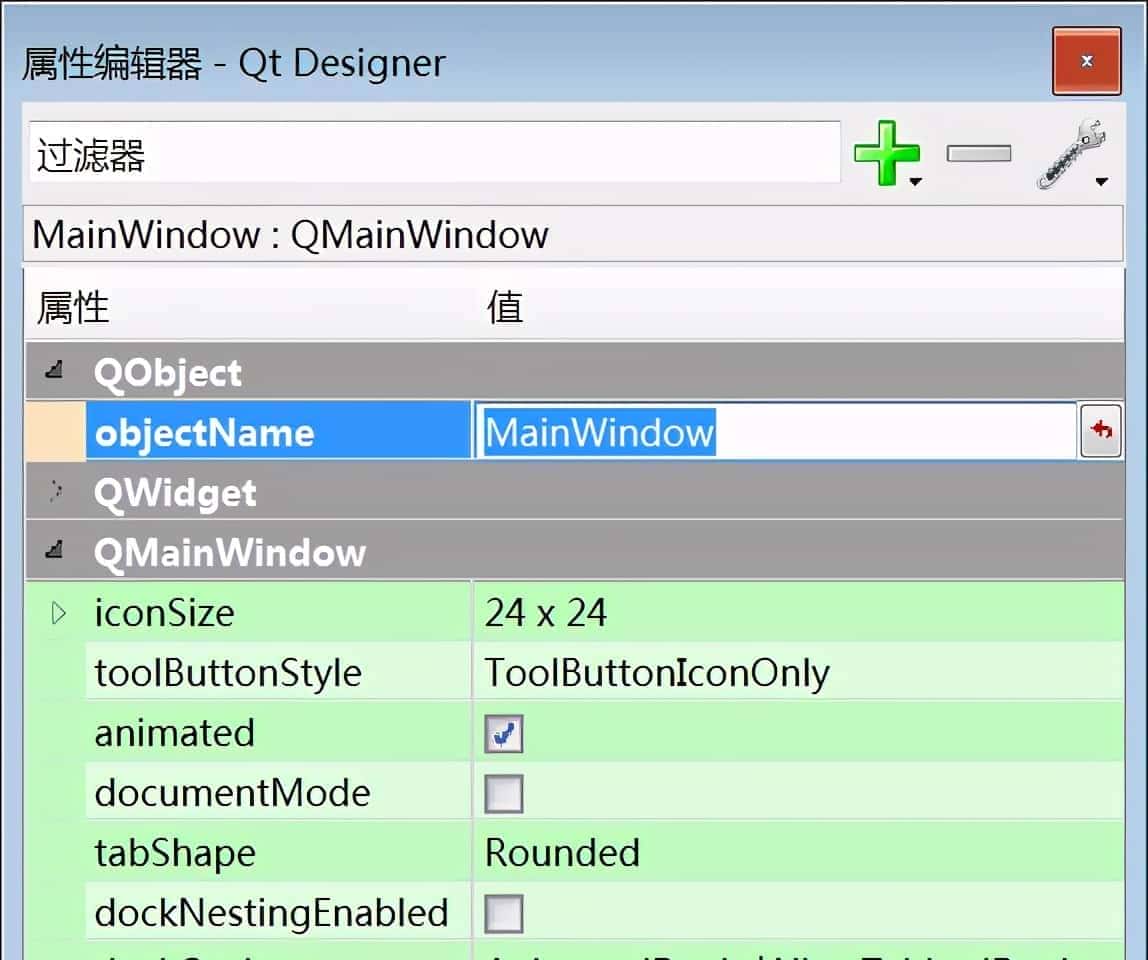1148x960 pixels.
Task: Enable the documentMode checkbox
Action: pos(503,792)
